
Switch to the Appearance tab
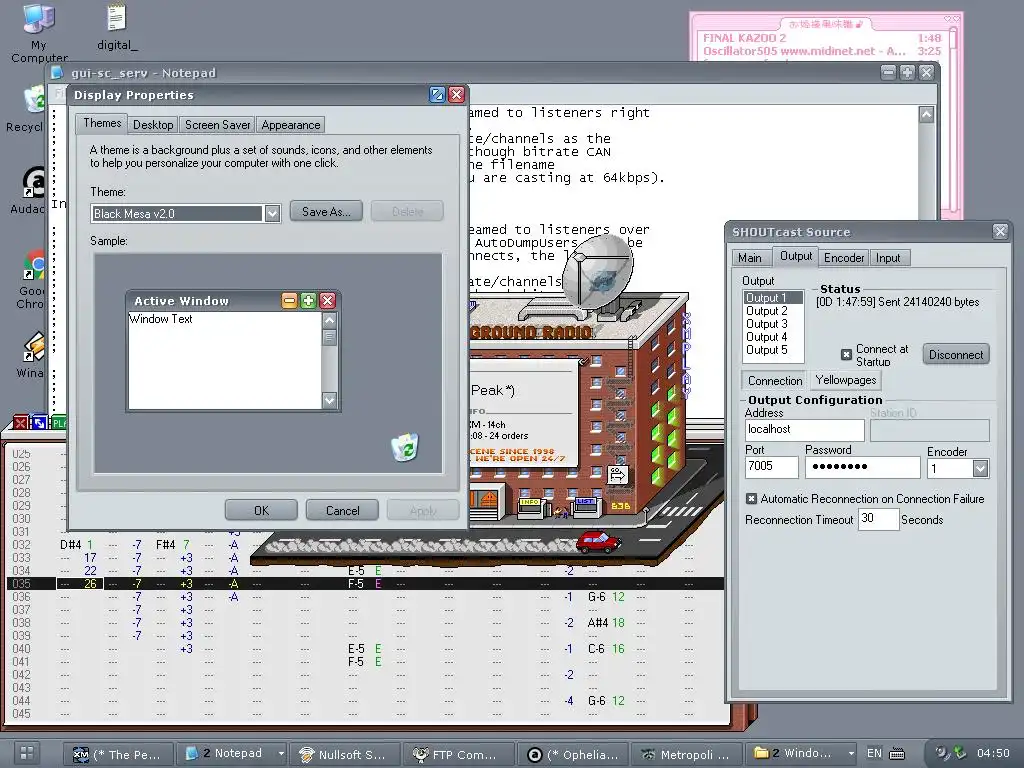click(x=291, y=125)
